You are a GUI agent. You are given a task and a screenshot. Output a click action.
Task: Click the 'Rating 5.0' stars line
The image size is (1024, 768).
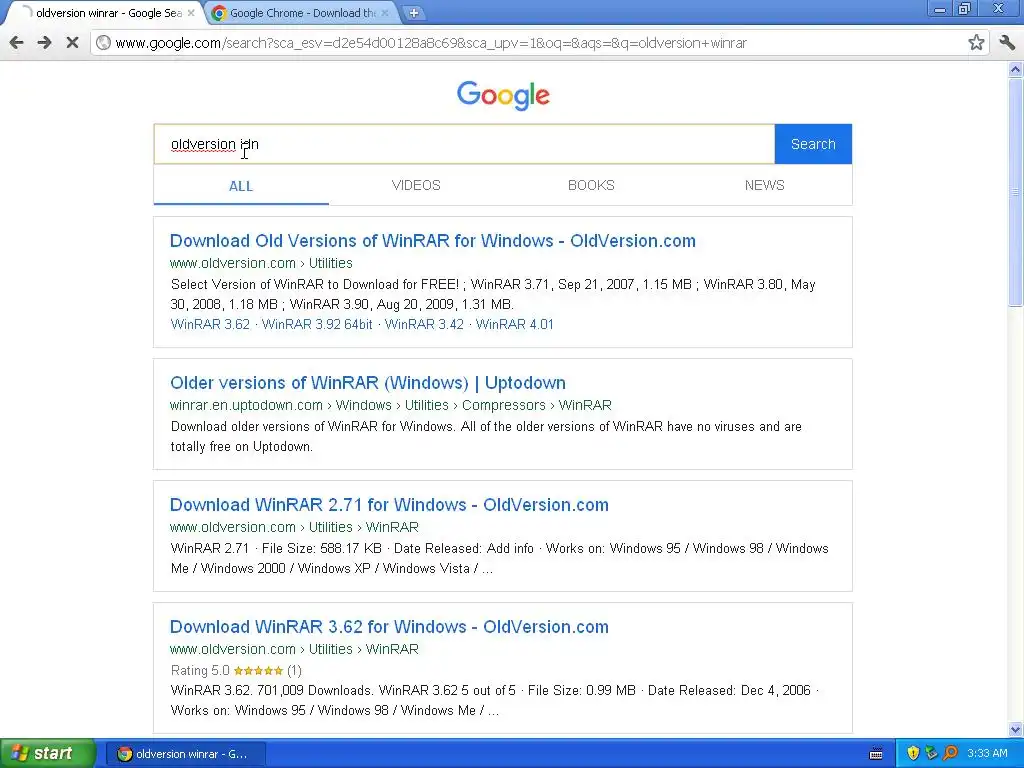tap(236, 671)
